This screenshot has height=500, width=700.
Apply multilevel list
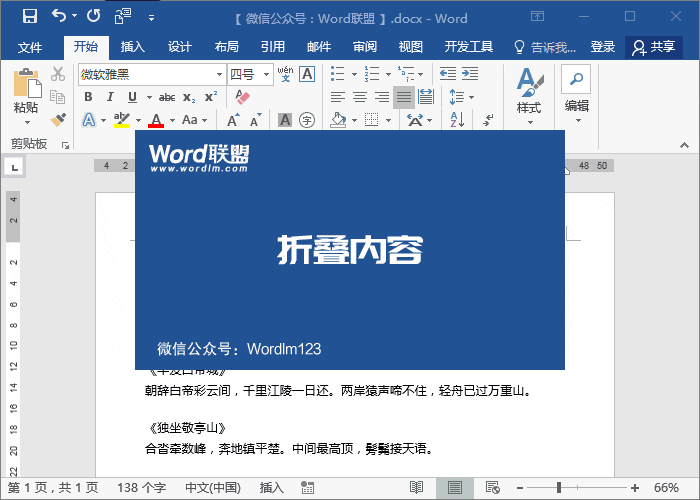pyautogui.click(x=406, y=74)
